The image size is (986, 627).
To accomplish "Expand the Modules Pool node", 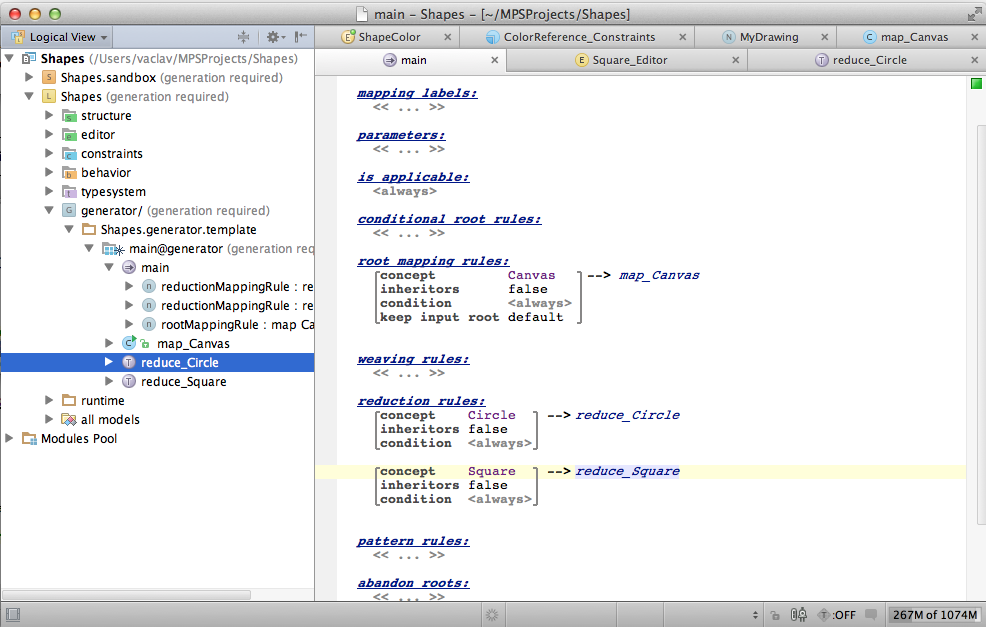I will pos(11,439).
